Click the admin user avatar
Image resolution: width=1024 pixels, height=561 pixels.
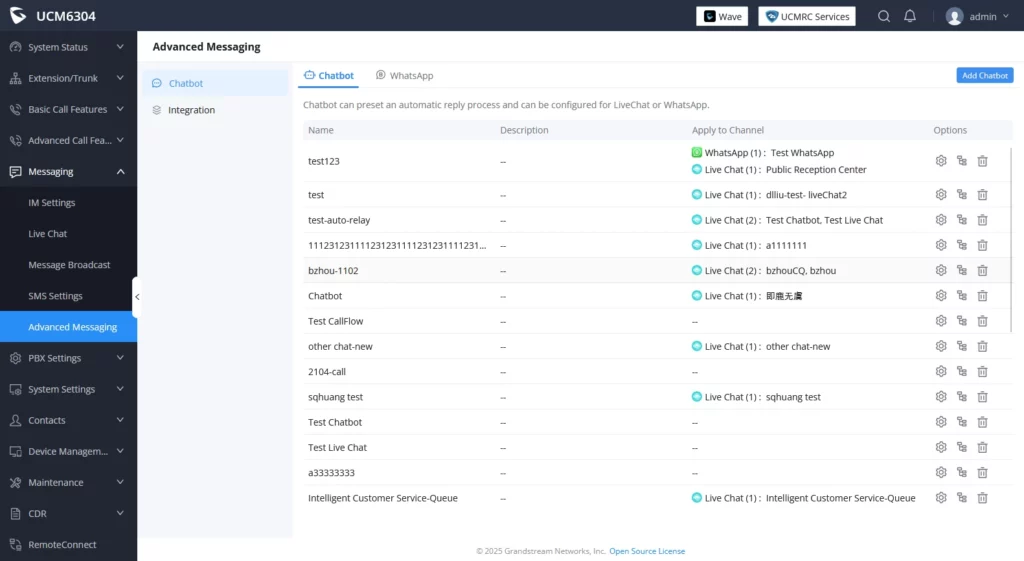(954, 16)
